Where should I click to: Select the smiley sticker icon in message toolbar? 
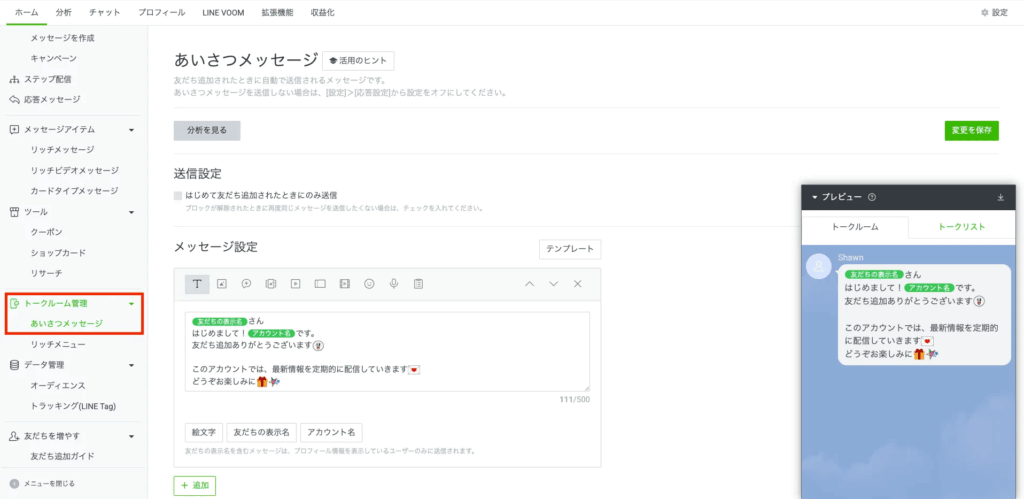click(370, 283)
